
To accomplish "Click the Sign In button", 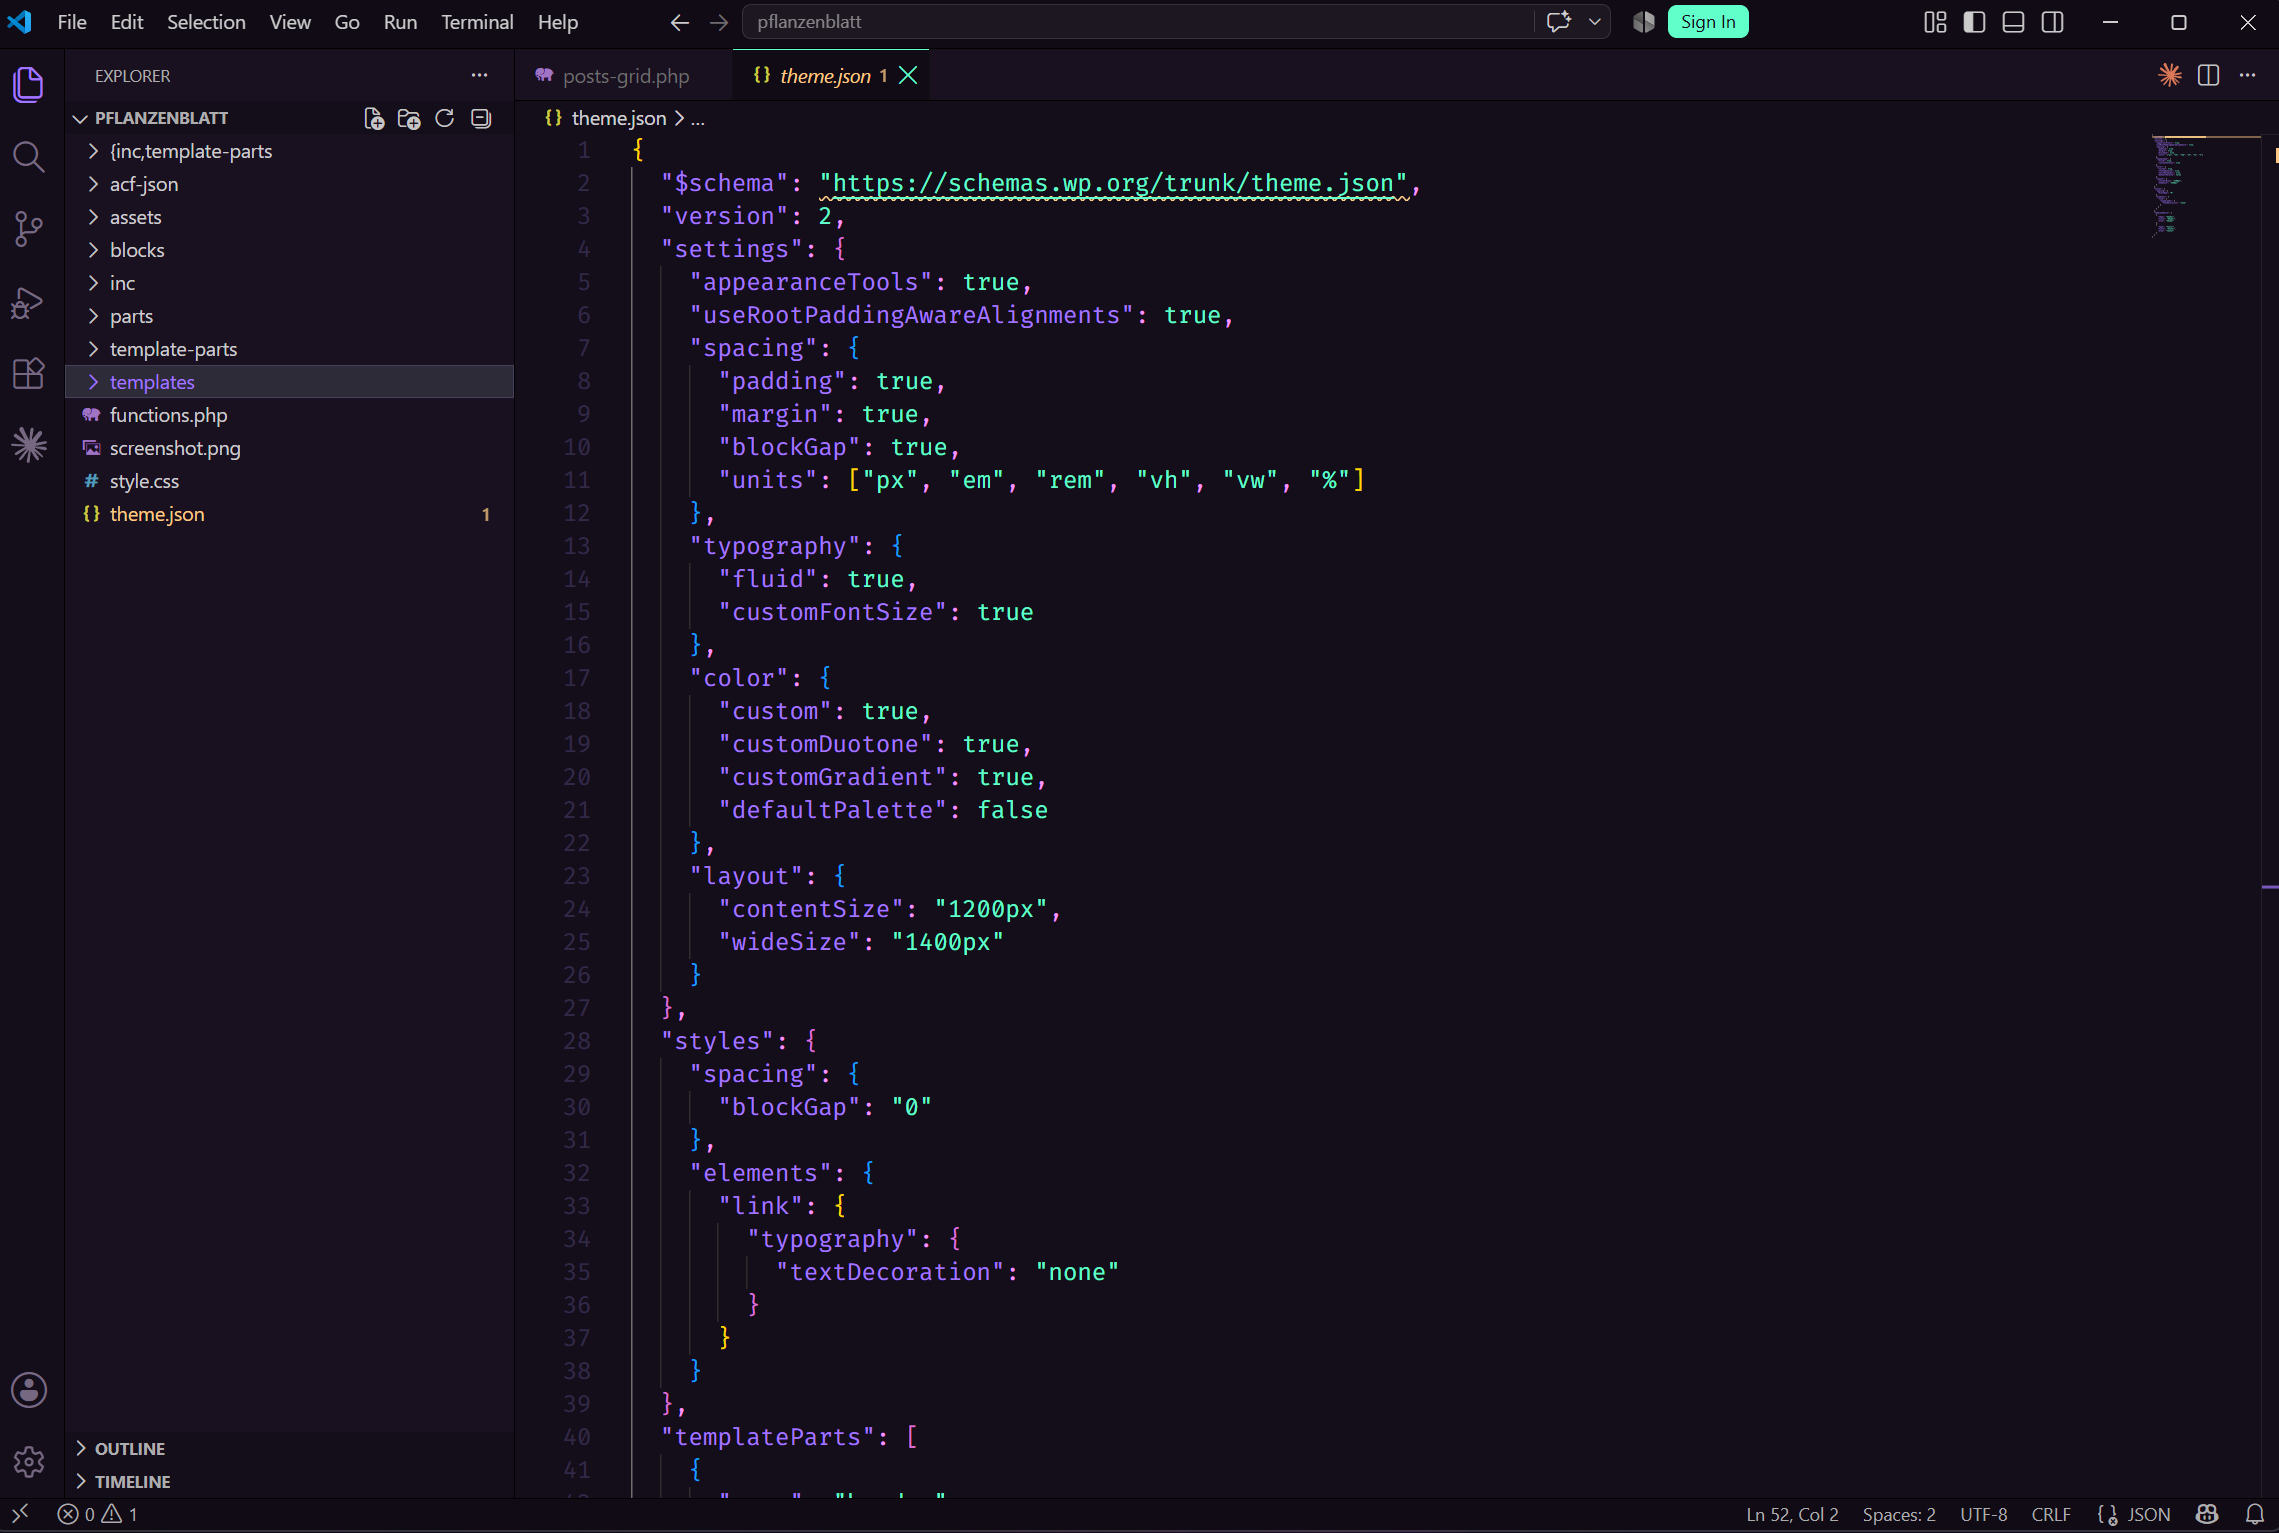I will (1708, 22).
